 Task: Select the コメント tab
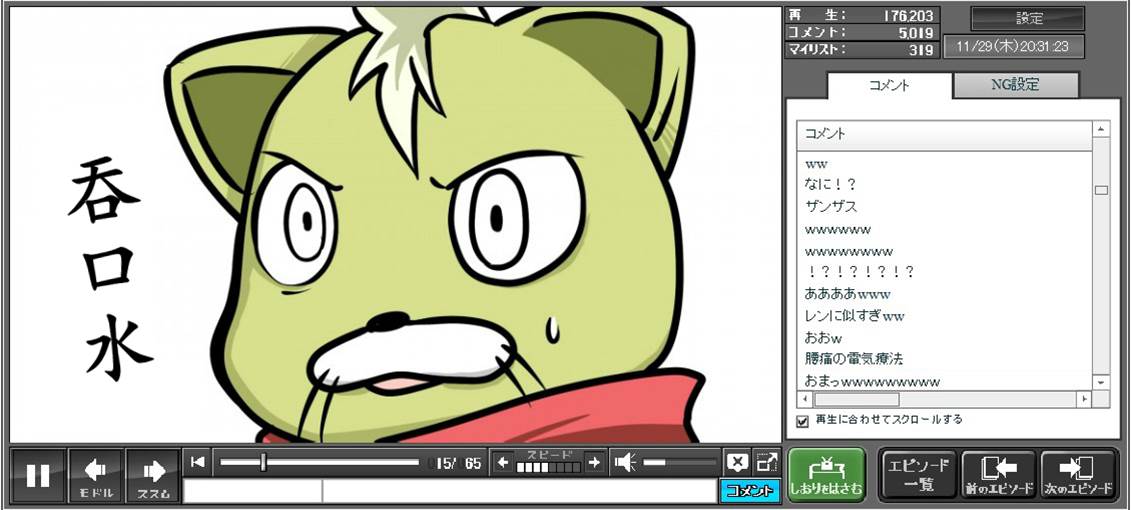pos(889,85)
